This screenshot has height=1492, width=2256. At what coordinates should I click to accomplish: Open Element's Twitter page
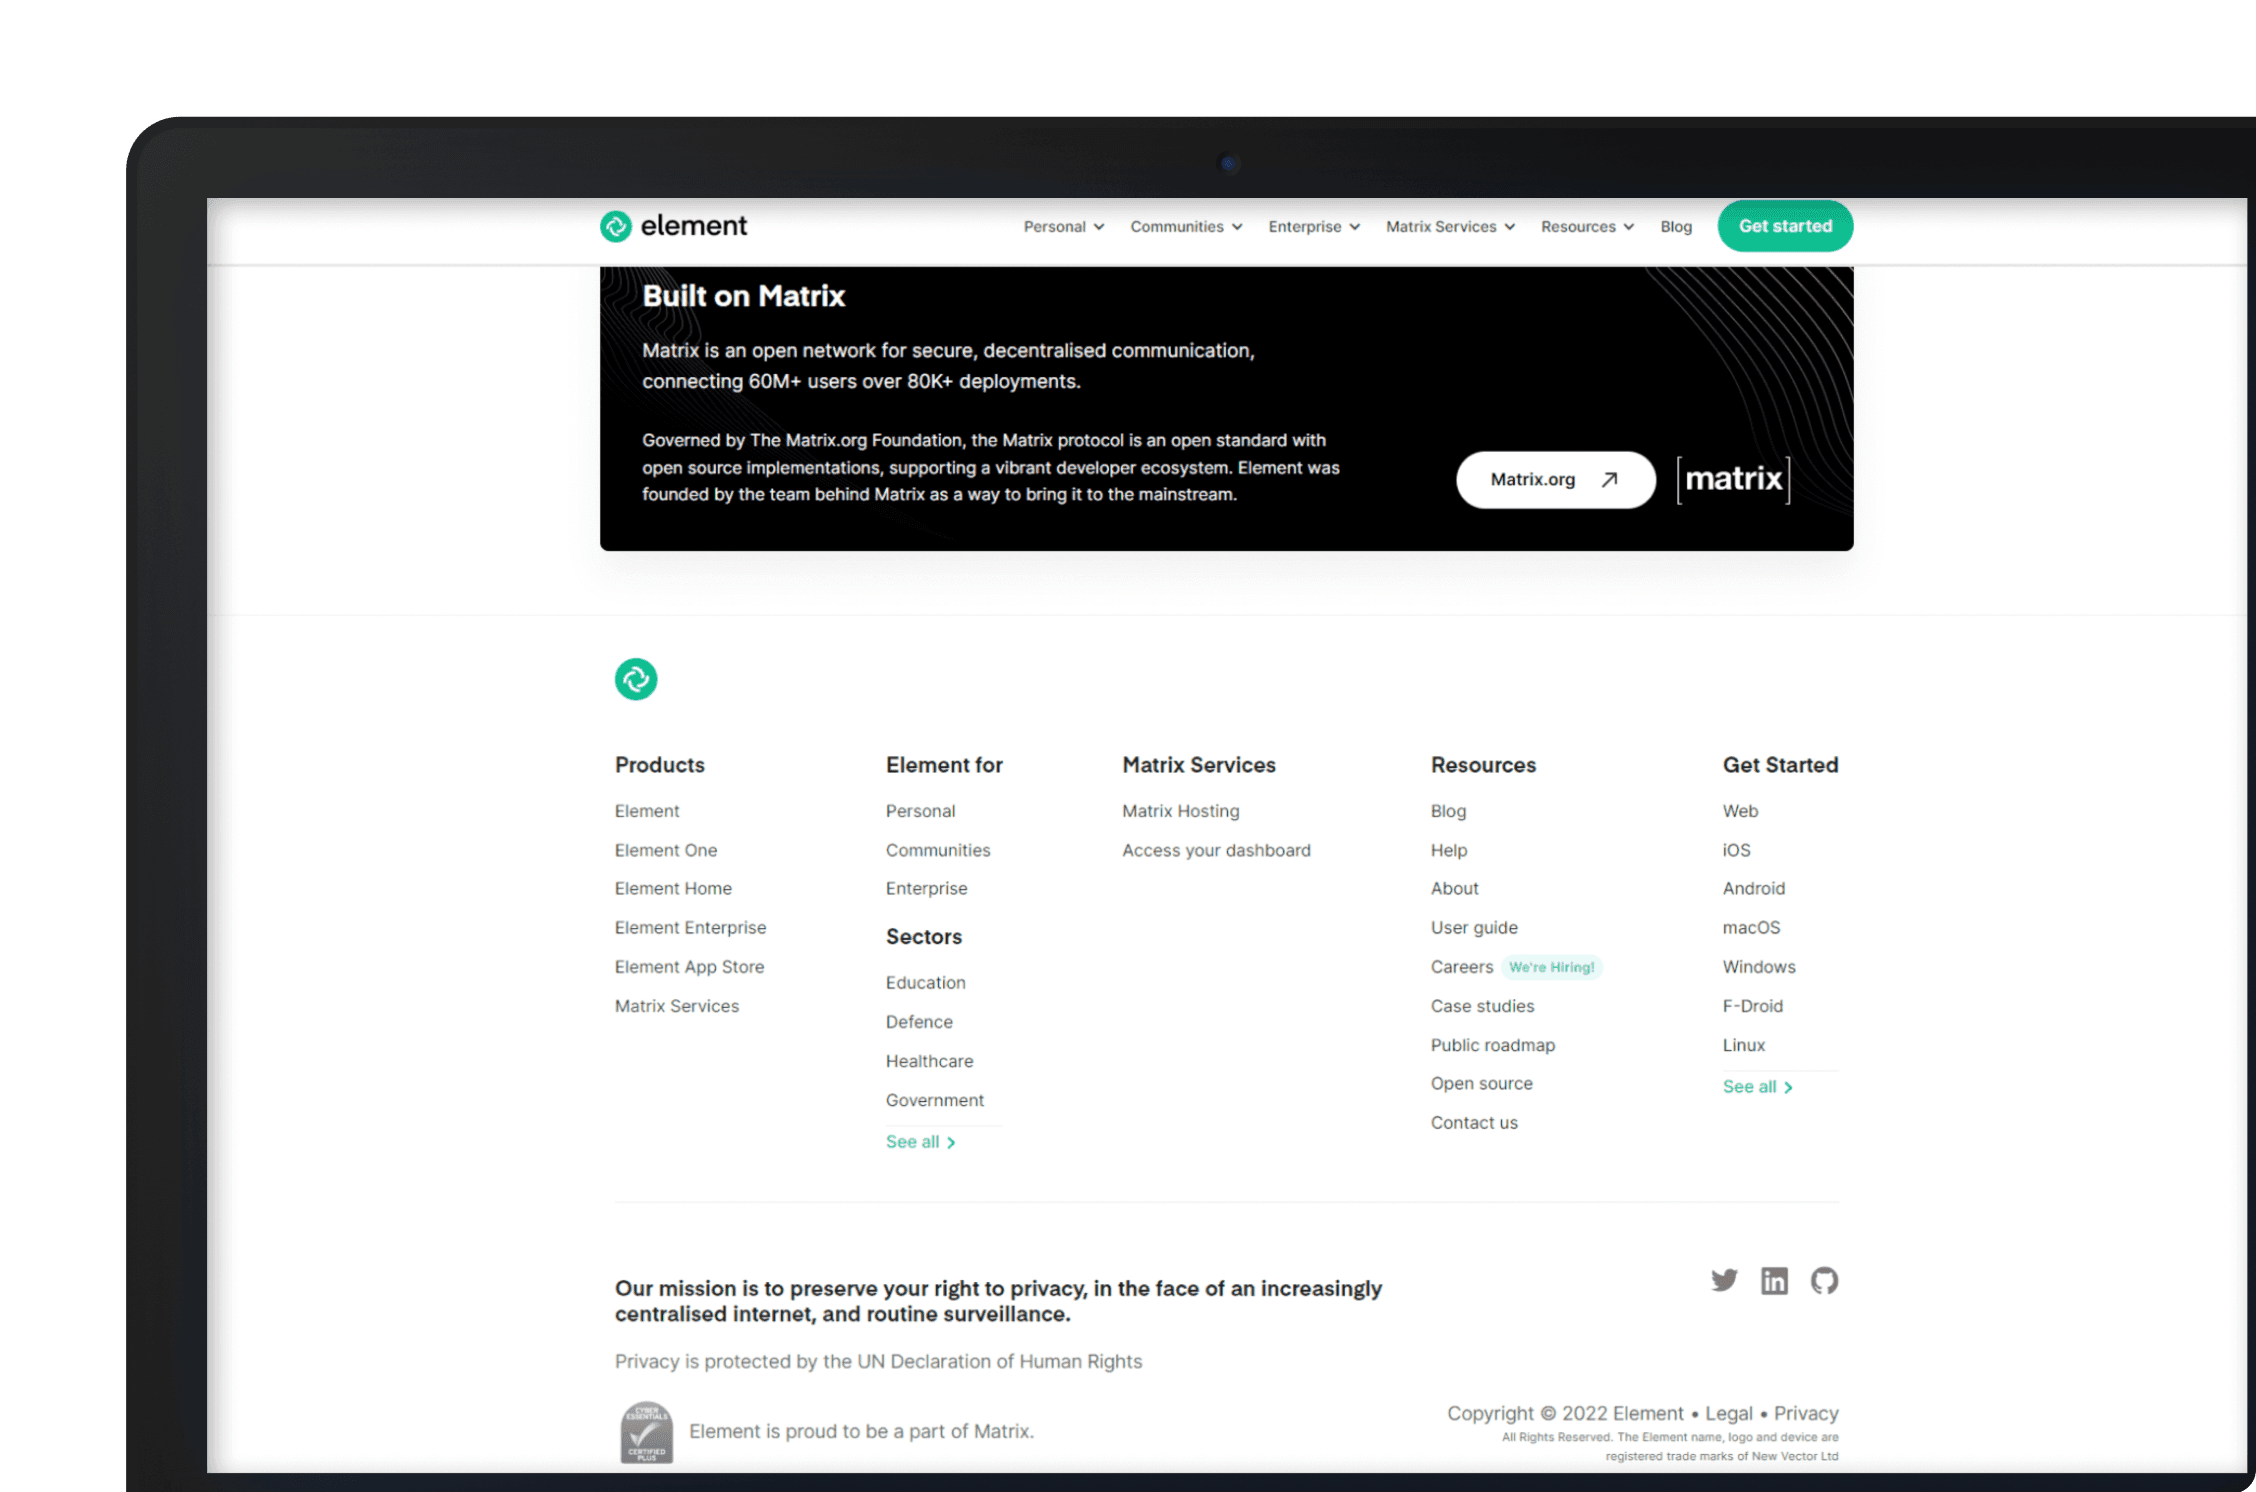[x=1724, y=1280]
